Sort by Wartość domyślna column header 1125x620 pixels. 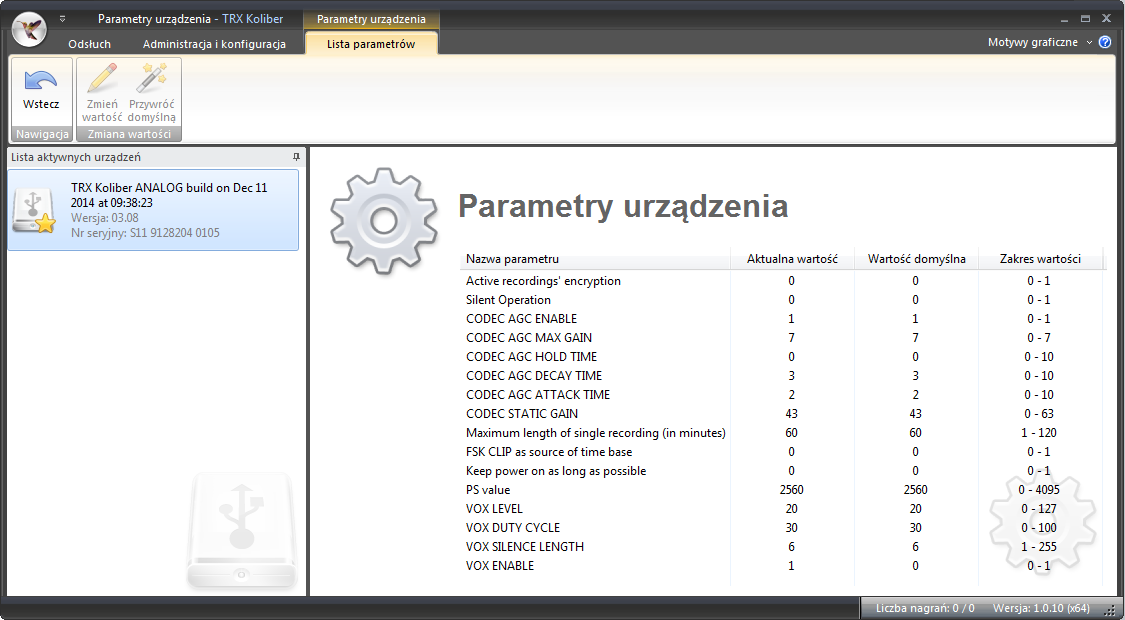tap(916, 259)
